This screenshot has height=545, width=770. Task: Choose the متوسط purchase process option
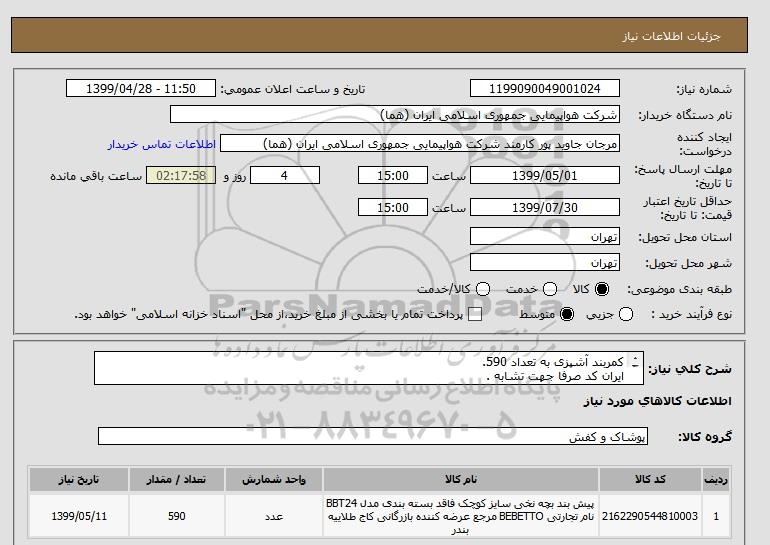567,314
